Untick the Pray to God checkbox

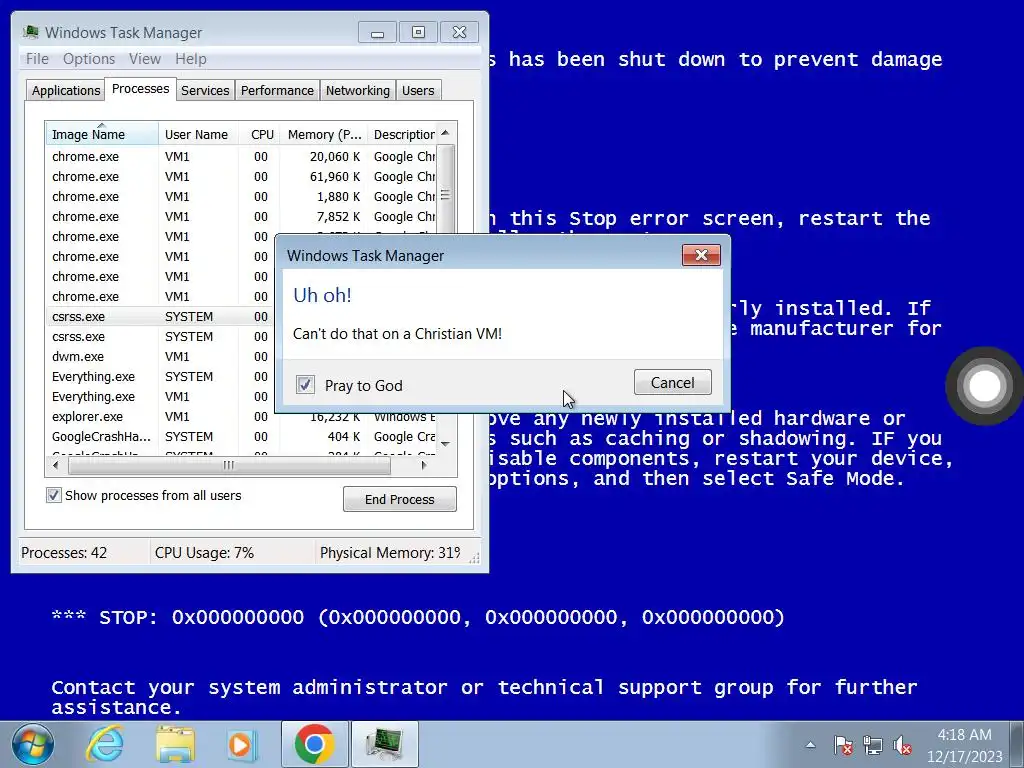305,385
